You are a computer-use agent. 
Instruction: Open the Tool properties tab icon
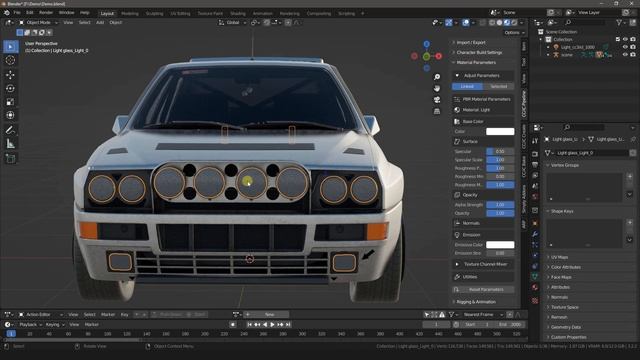coord(535,141)
